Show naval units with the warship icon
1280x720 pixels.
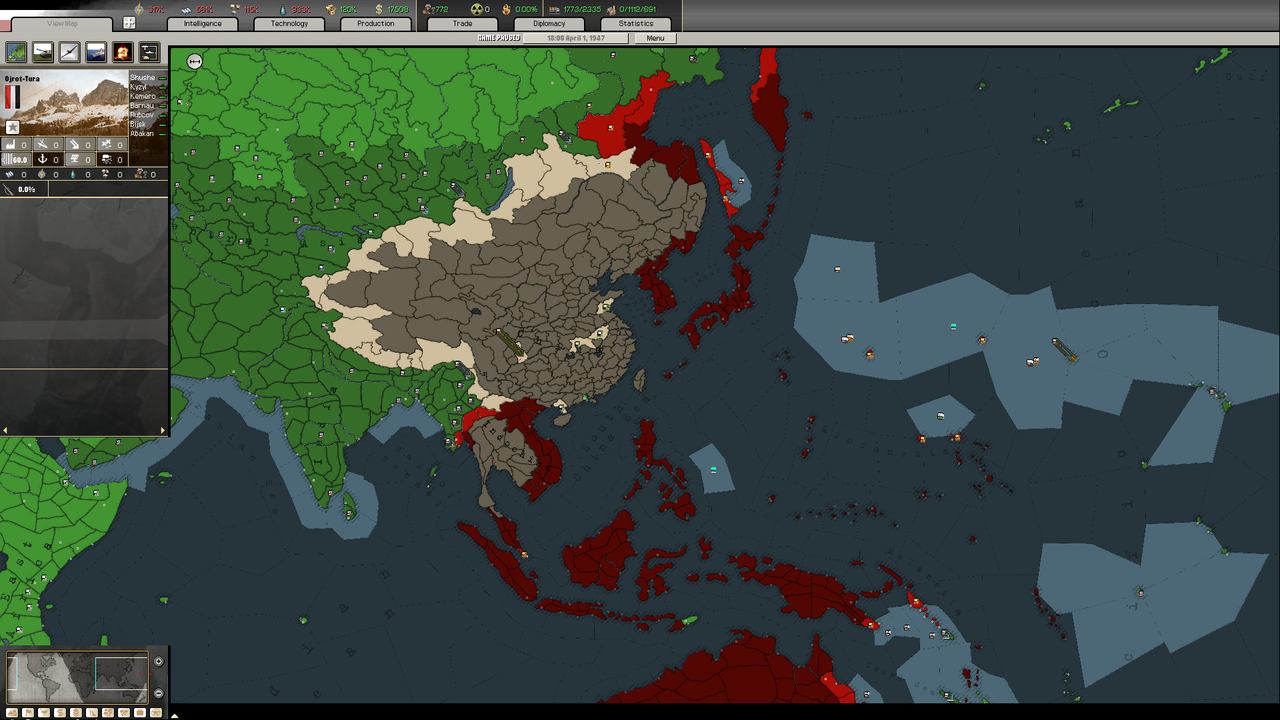pyautogui.click(x=96, y=52)
